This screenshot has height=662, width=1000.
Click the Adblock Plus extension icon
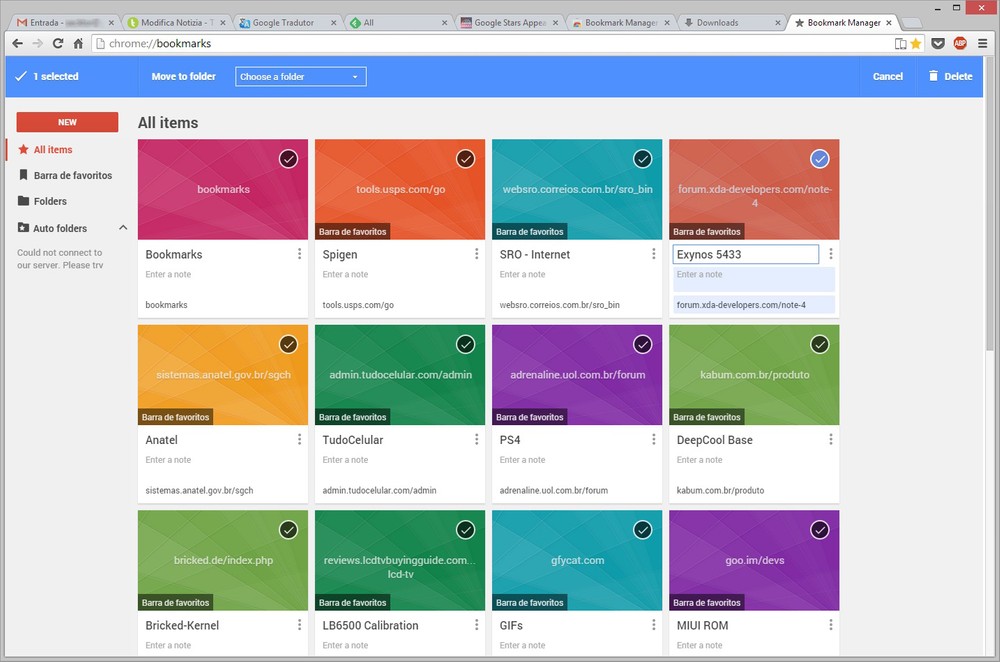click(x=960, y=44)
